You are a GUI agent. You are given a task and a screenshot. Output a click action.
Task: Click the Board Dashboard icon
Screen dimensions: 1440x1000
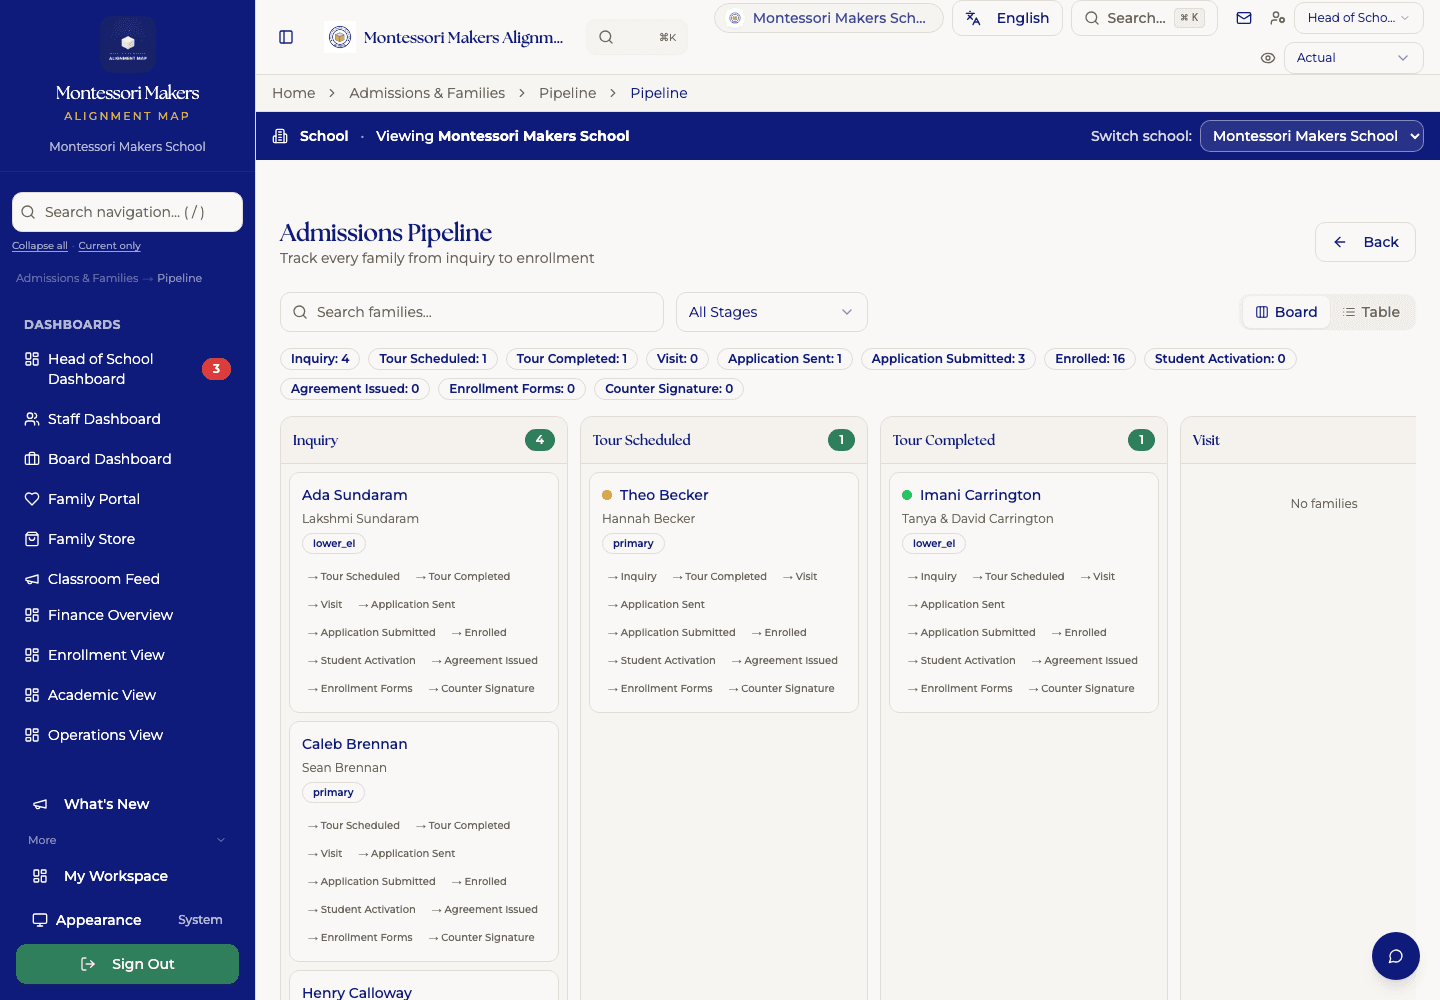[32, 459]
